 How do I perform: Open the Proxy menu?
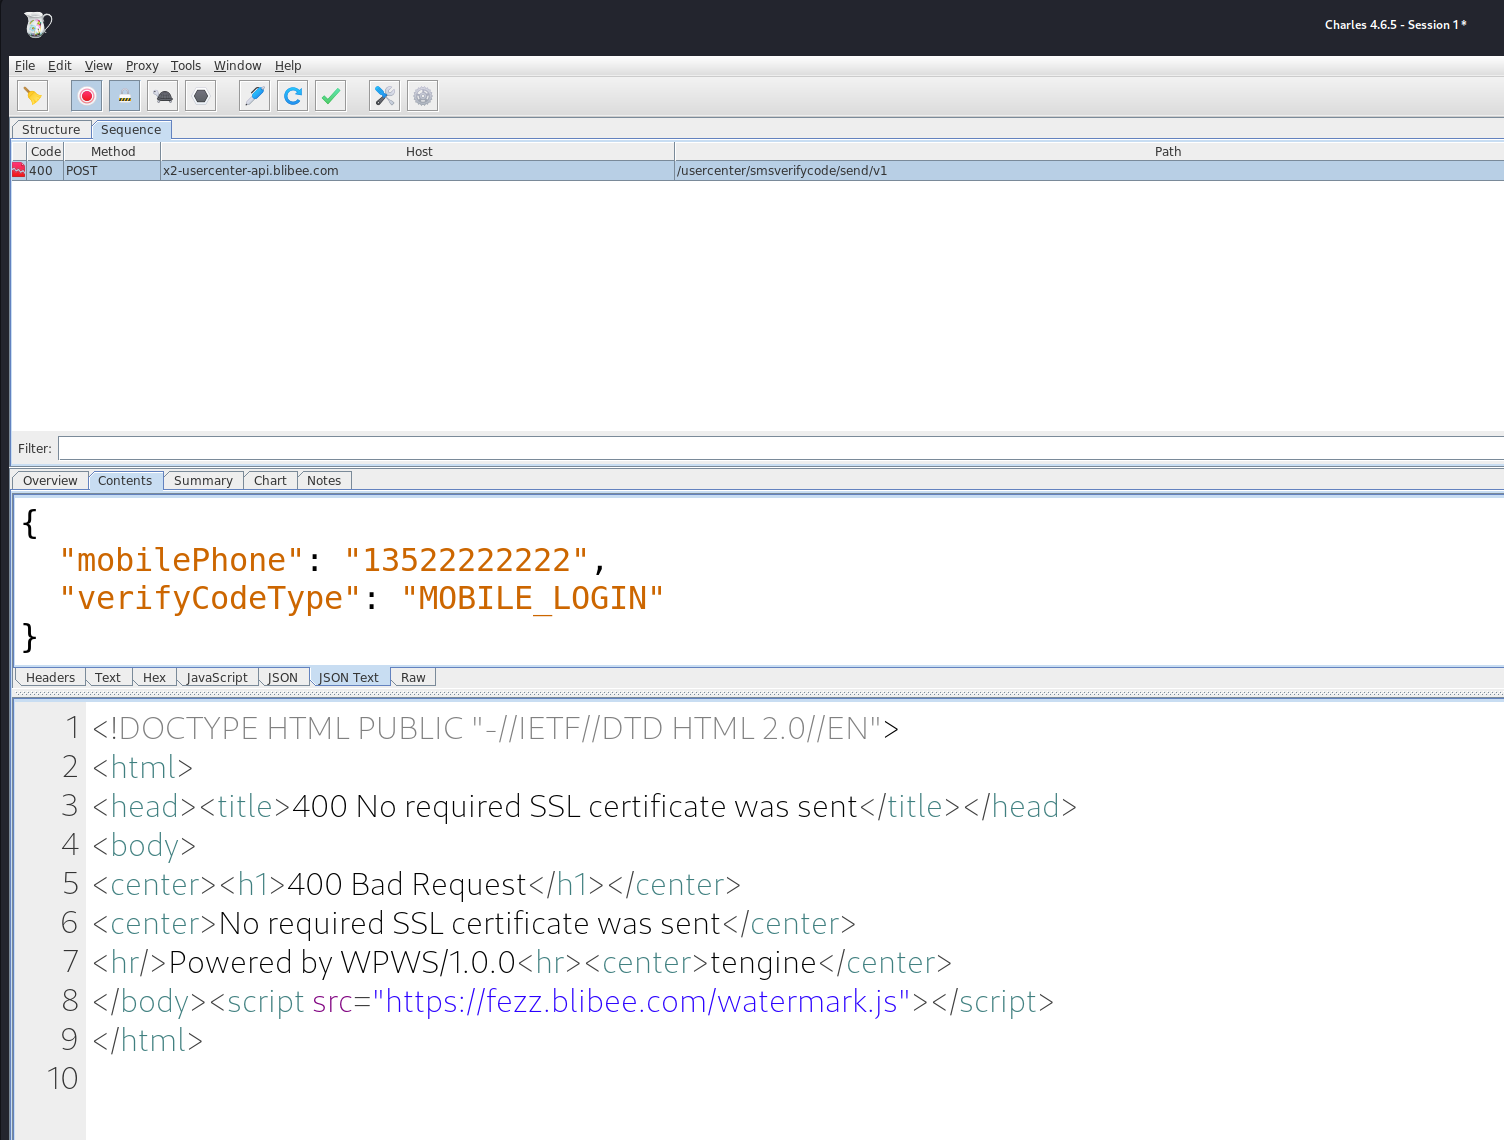[142, 66]
